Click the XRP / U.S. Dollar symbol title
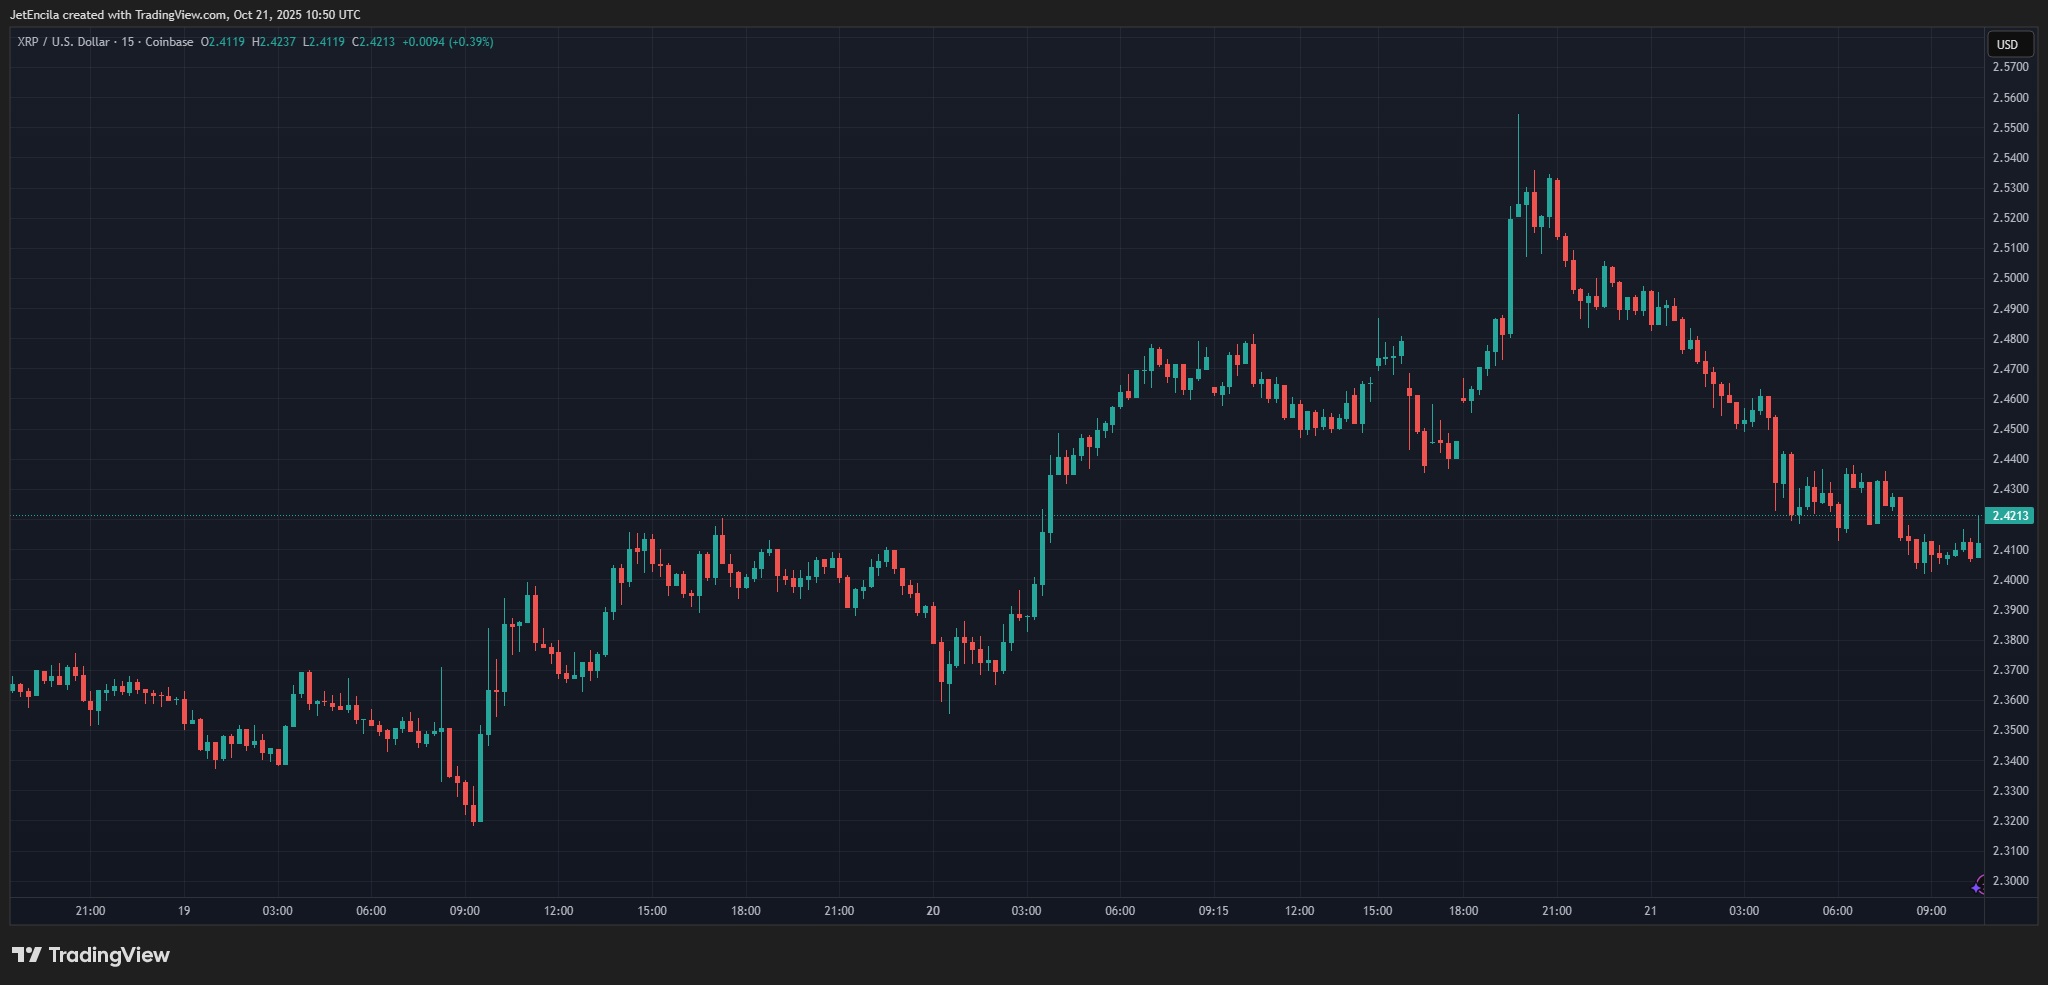Viewport: 2048px width, 985px height. [x=63, y=42]
